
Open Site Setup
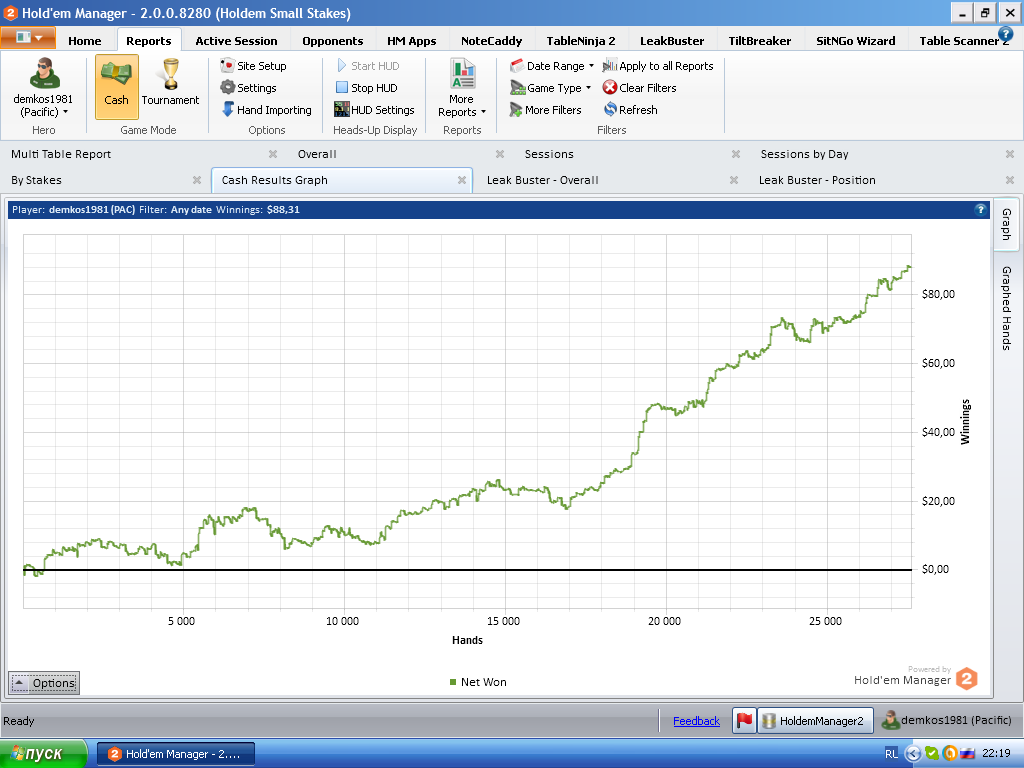click(253, 66)
